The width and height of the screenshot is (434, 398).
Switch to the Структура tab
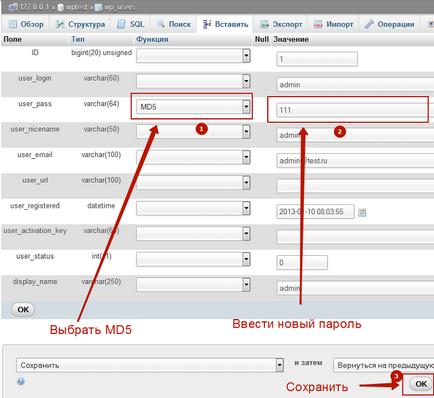pyautogui.click(x=80, y=24)
